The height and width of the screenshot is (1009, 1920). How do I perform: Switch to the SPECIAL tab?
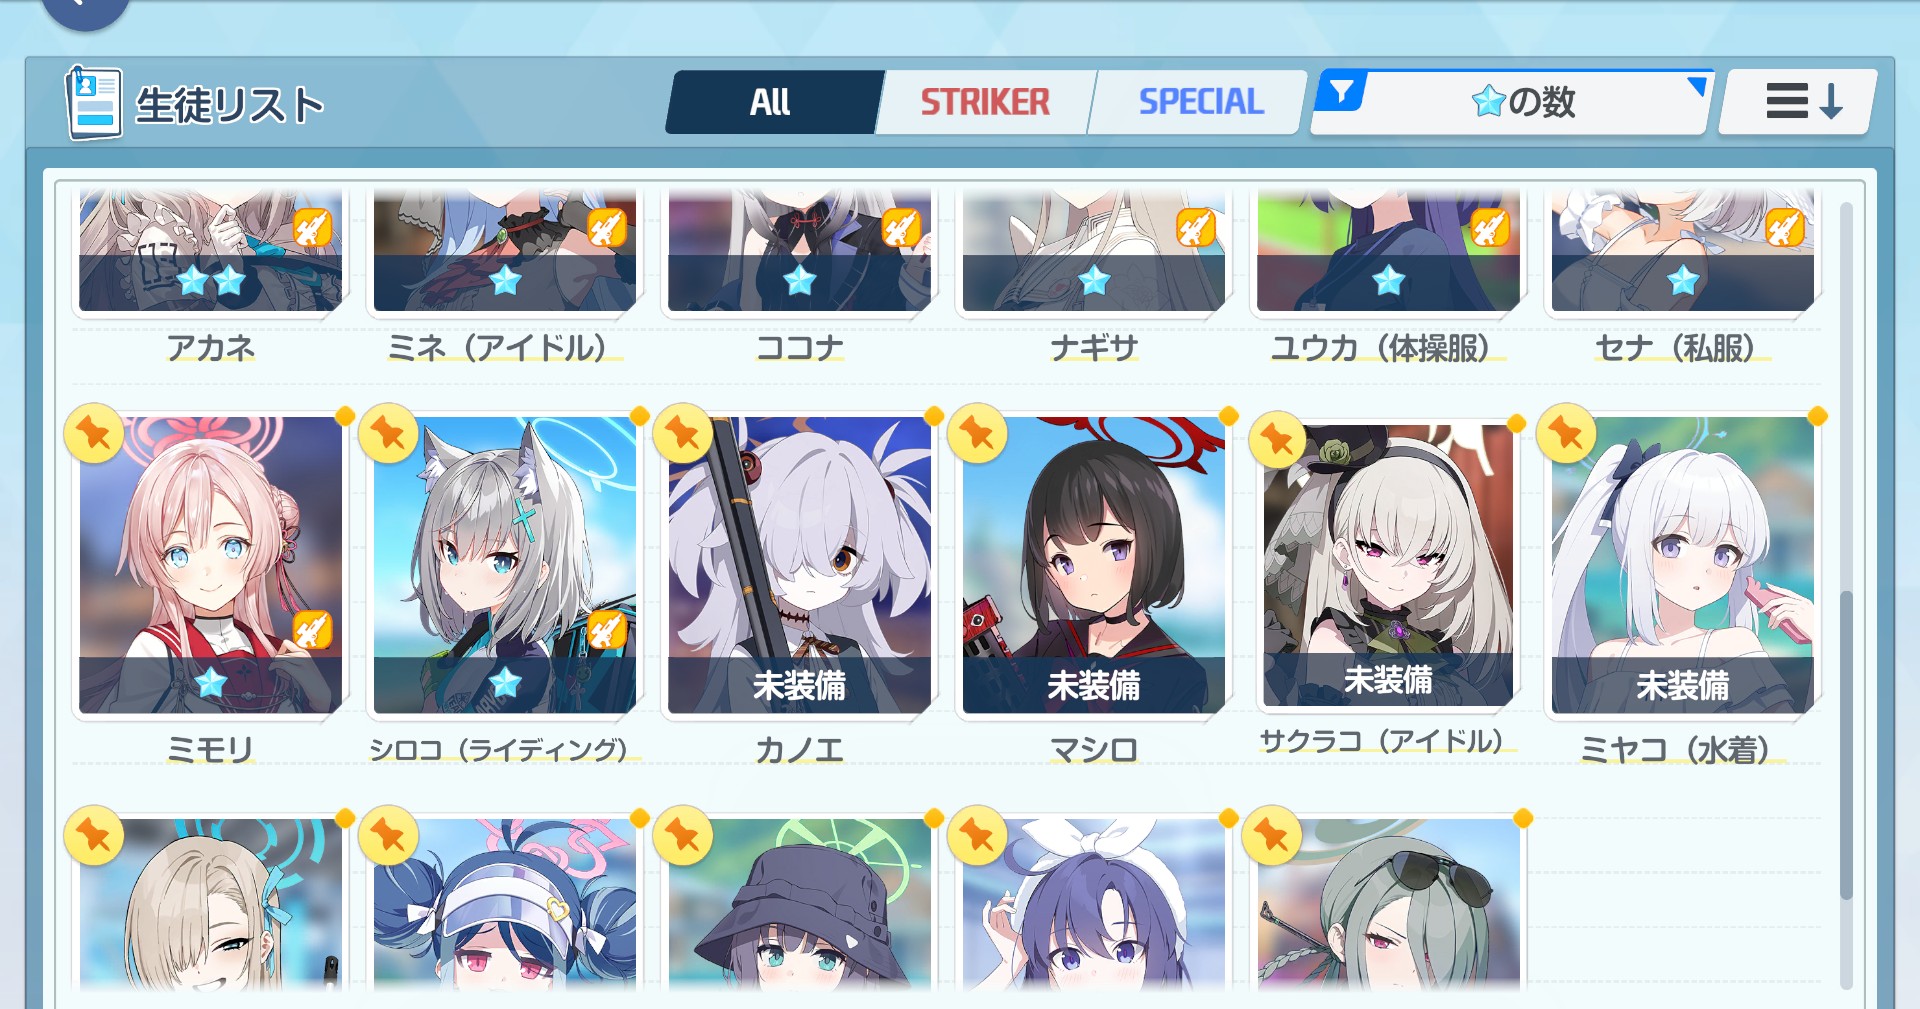[1201, 101]
